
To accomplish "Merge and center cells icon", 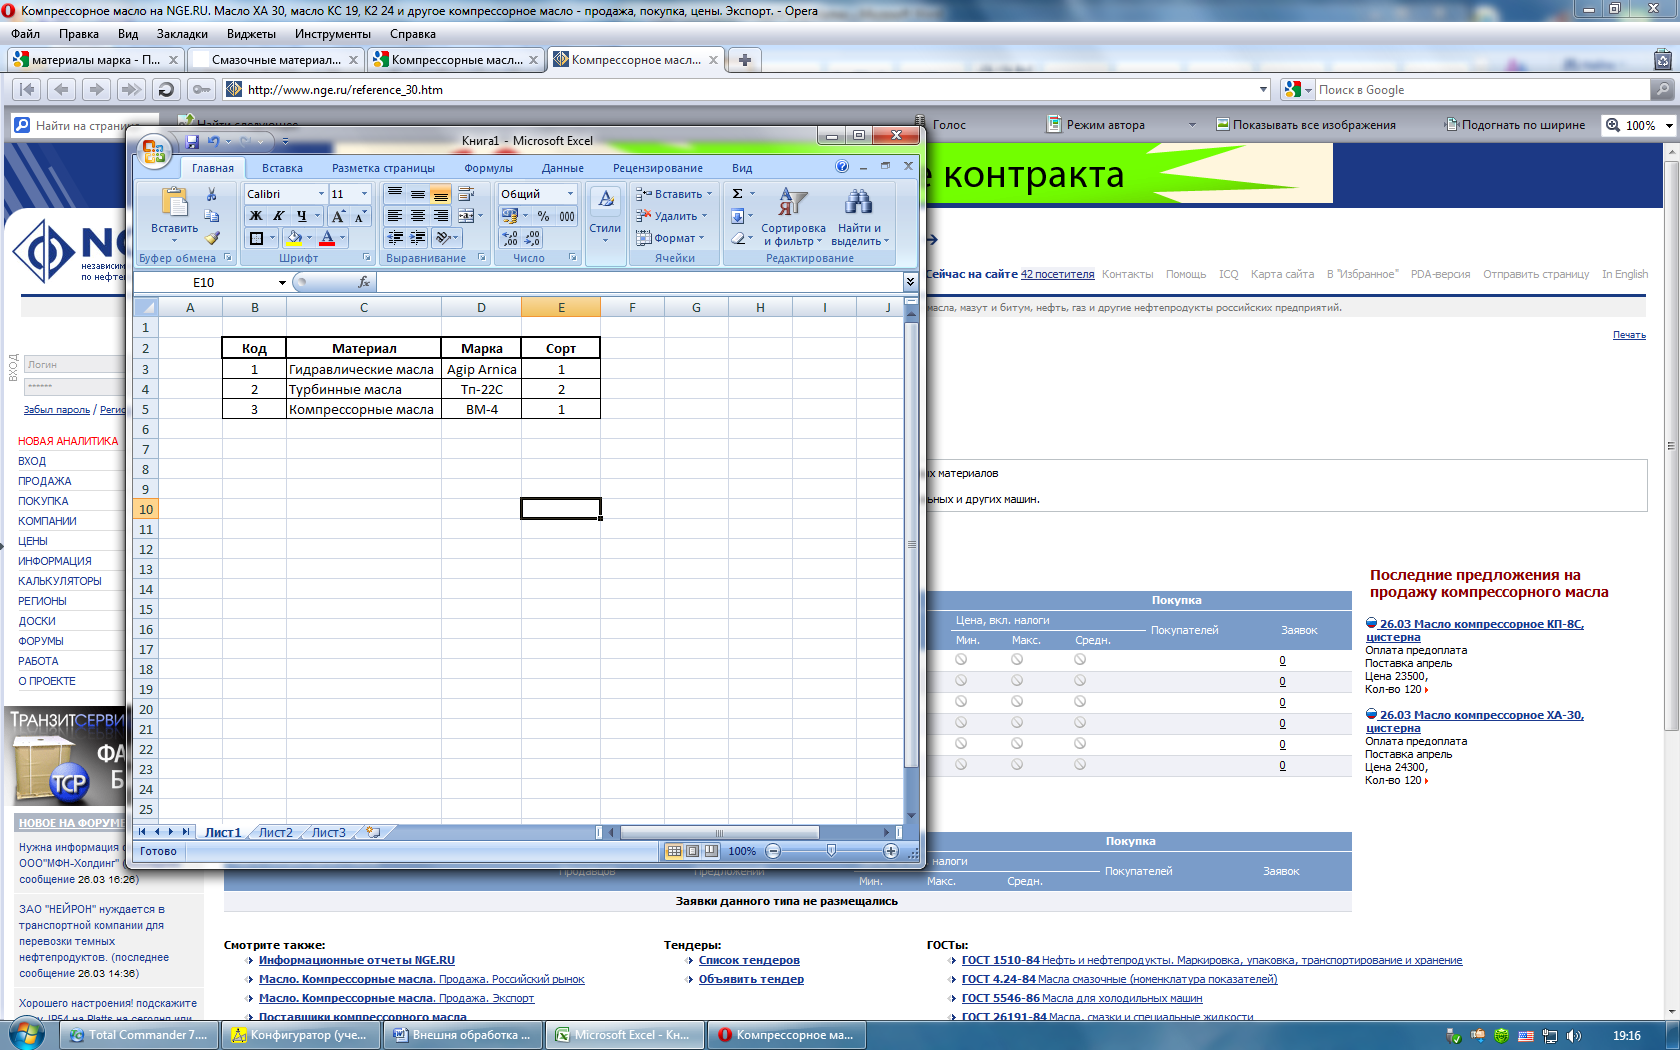I will click(x=466, y=216).
